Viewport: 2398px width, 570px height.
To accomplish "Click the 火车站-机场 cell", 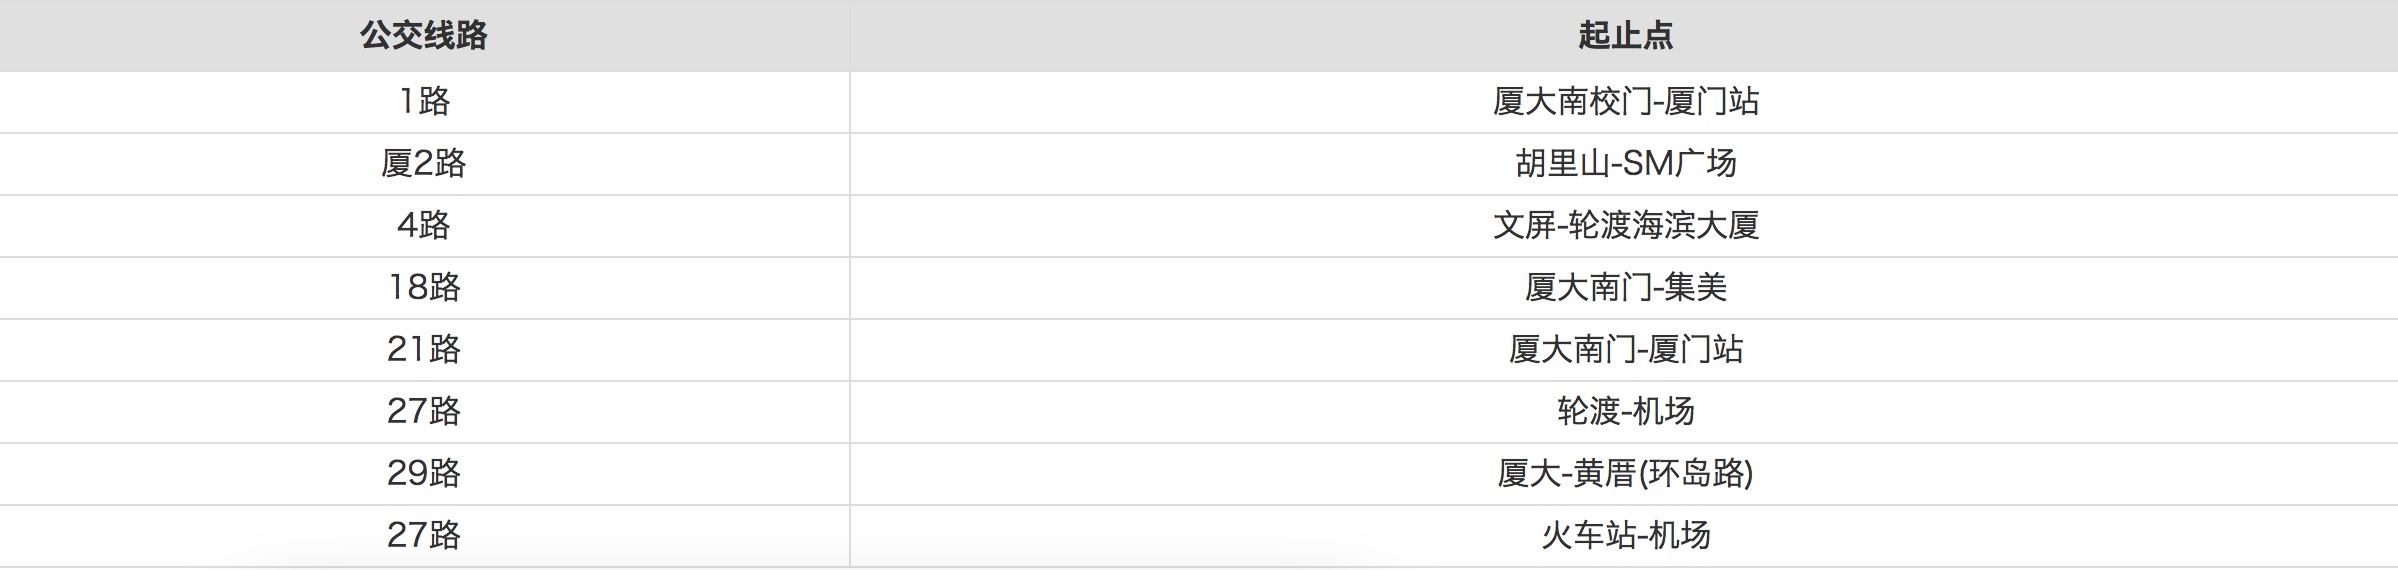I will tap(1624, 536).
